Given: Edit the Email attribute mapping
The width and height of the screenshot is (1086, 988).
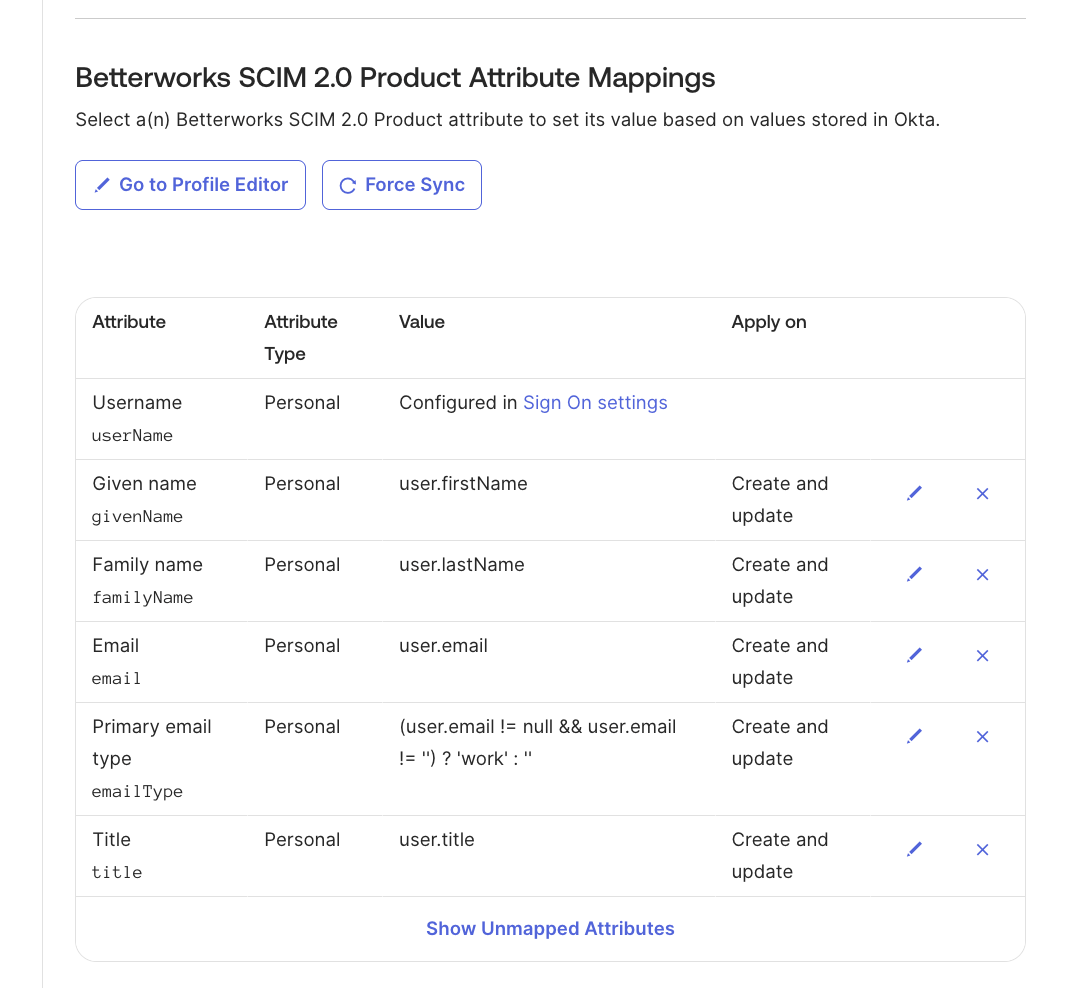Looking at the screenshot, I should click(914, 655).
